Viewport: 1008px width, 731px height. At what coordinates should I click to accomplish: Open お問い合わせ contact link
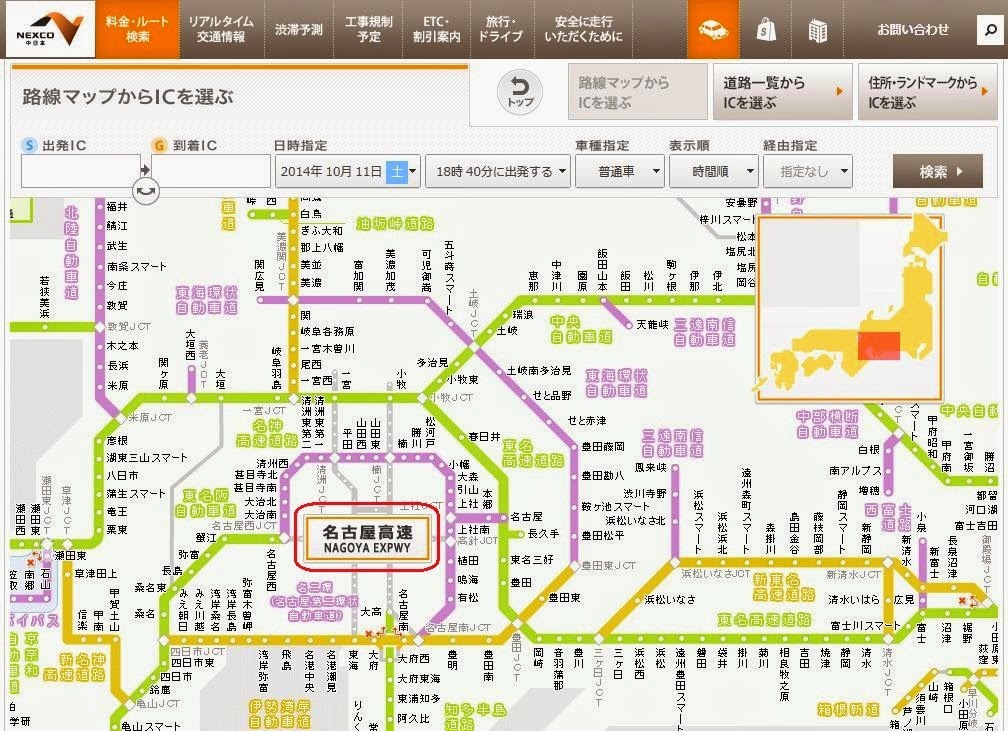913,30
